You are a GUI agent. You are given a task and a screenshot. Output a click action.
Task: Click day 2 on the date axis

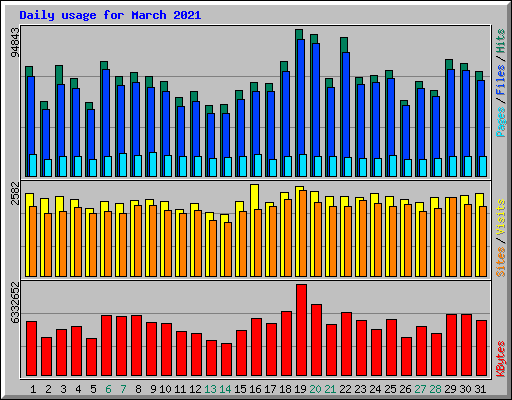(x=48, y=389)
